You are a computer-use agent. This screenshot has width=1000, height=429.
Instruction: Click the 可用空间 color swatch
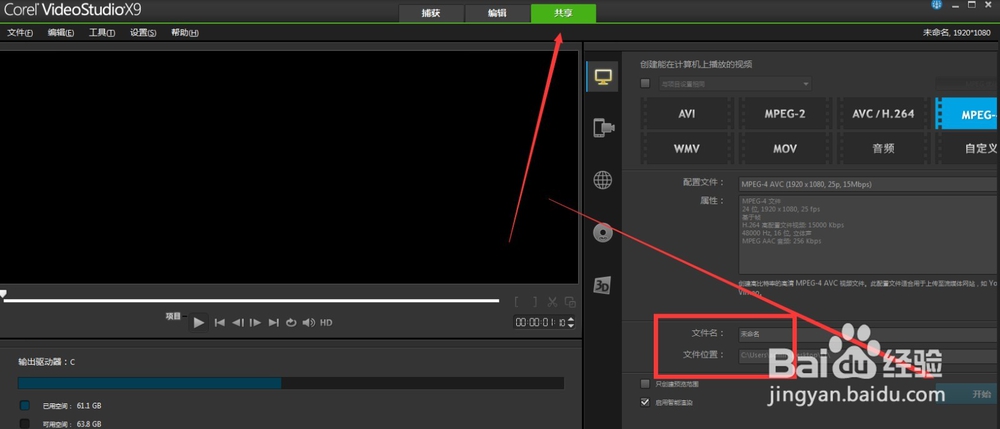pos(24,424)
